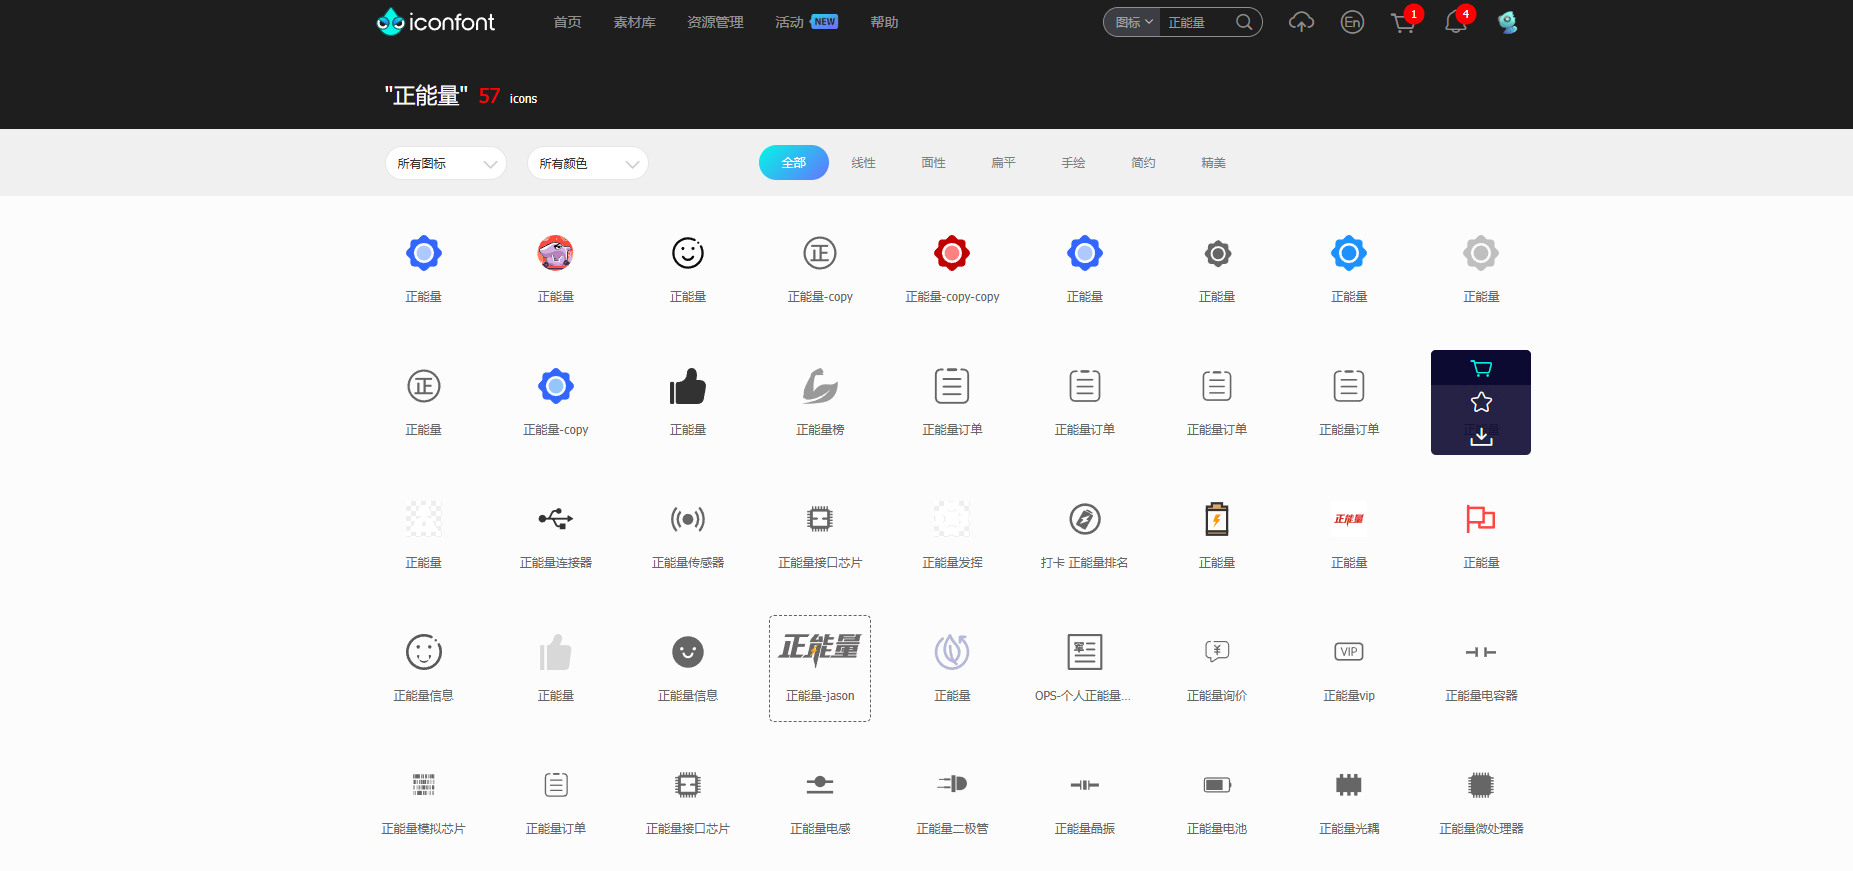
Task: Open the shopping cart in header
Action: click(x=1403, y=23)
